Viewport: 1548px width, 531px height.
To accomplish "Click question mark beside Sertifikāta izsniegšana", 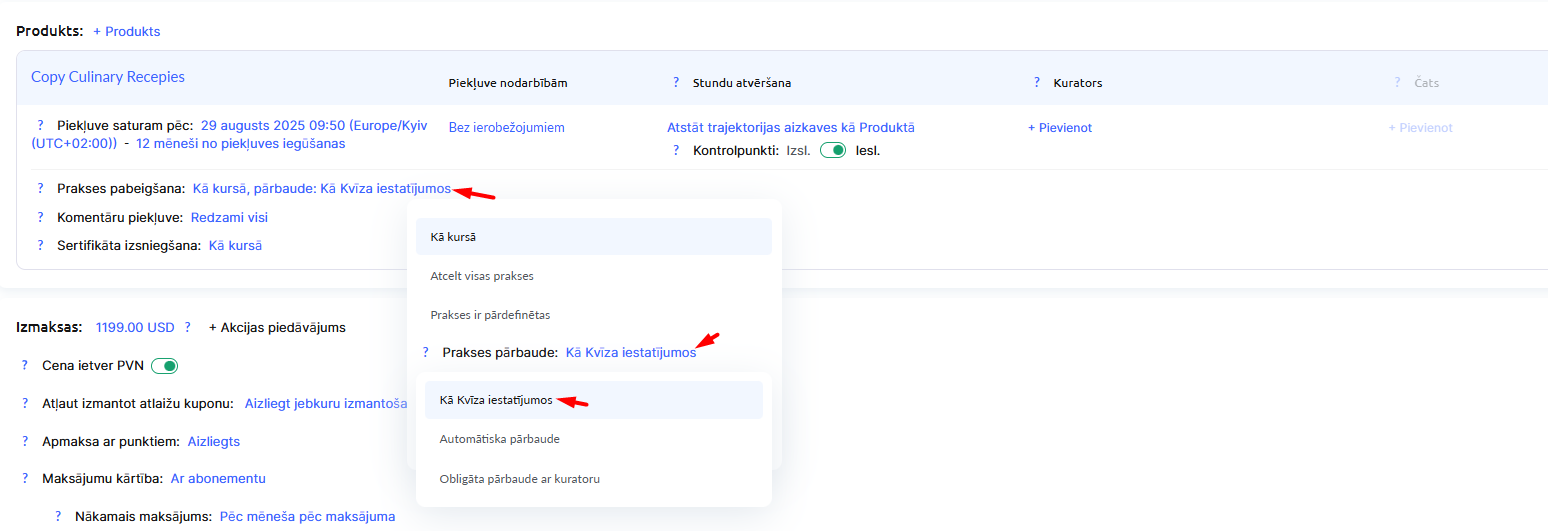I will (x=41, y=245).
